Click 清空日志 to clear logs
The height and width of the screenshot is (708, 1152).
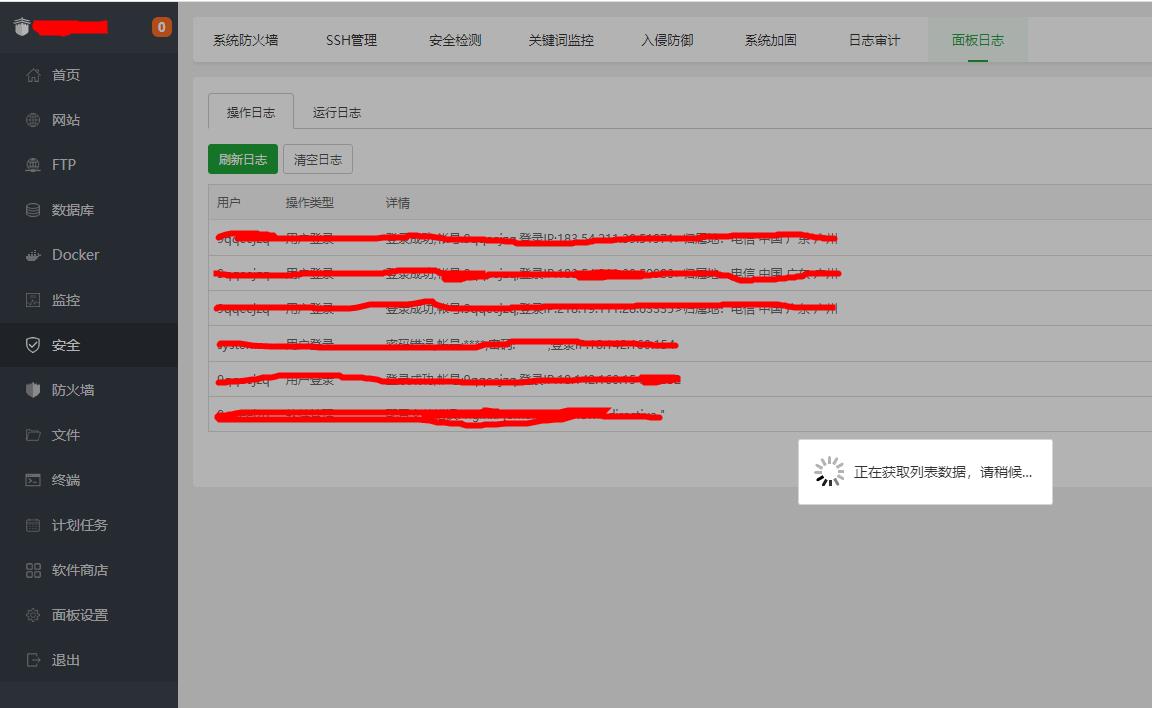tap(317, 159)
